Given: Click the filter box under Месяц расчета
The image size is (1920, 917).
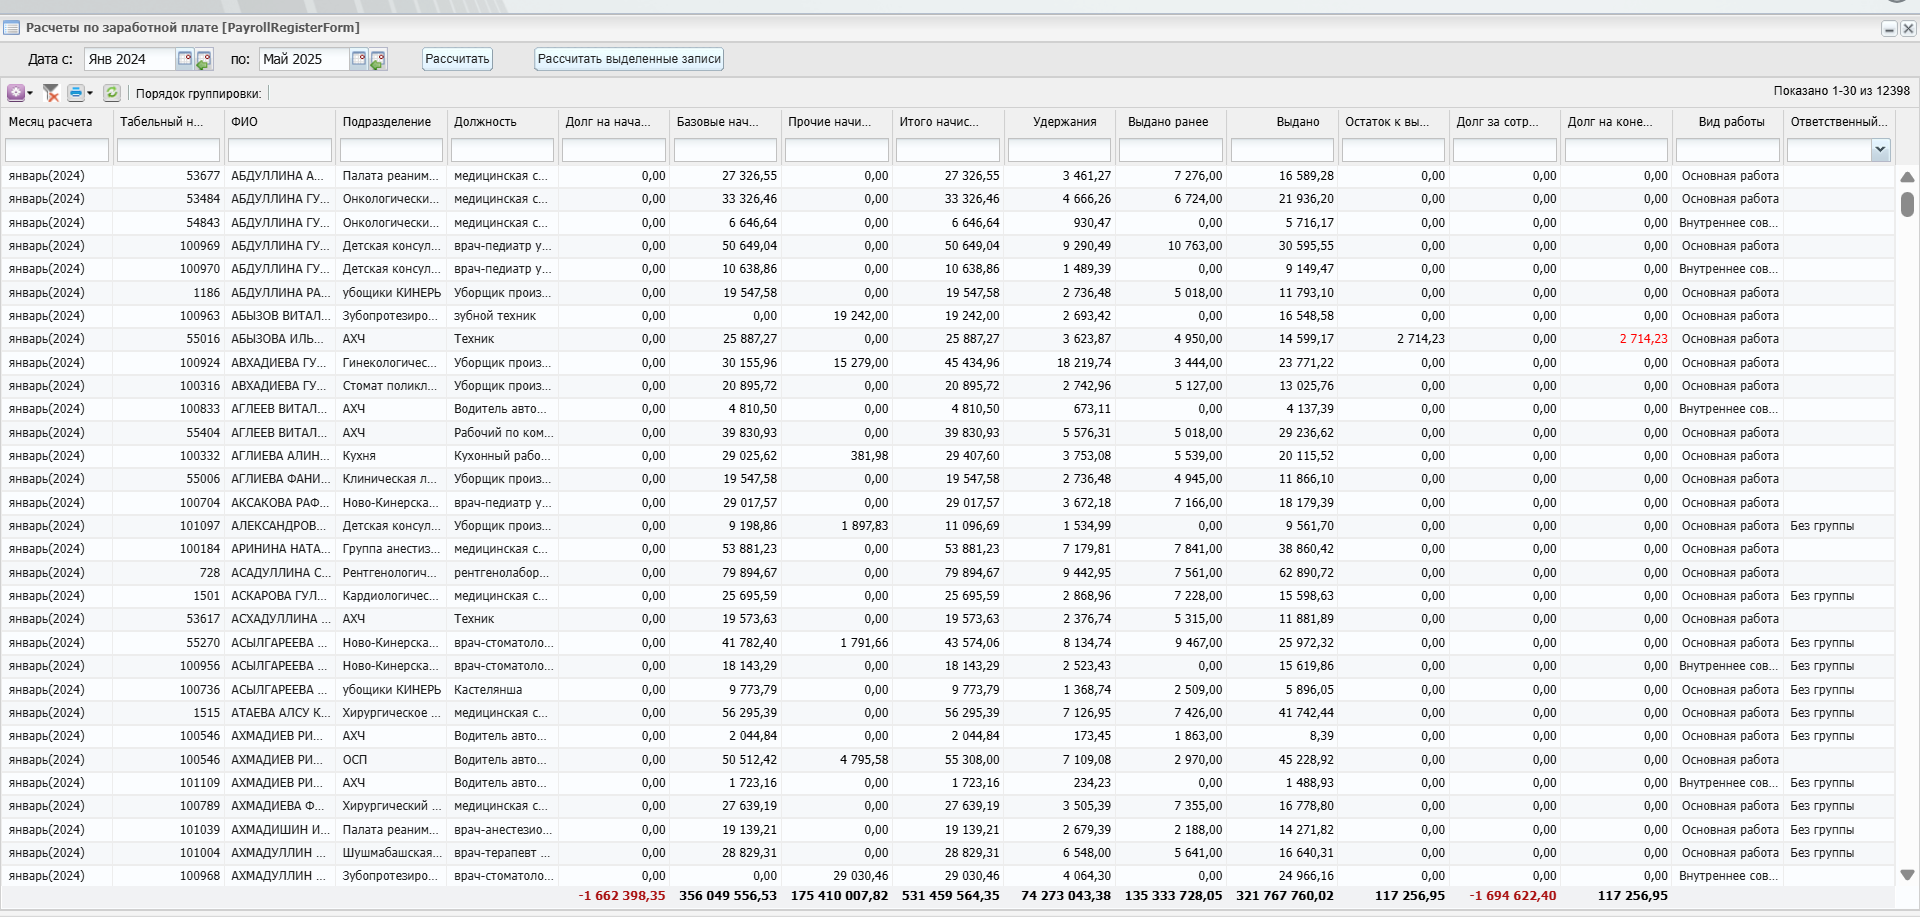Looking at the screenshot, I should pyautogui.click(x=57, y=150).
